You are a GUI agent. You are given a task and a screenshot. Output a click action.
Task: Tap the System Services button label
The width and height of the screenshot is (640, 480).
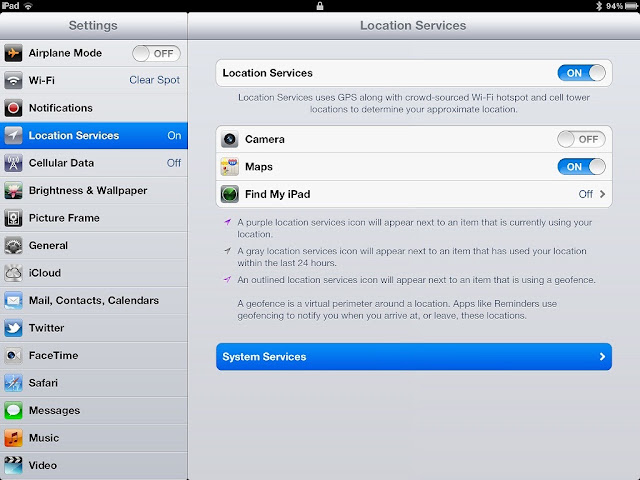pyautogui.click(x=264, y=357)
